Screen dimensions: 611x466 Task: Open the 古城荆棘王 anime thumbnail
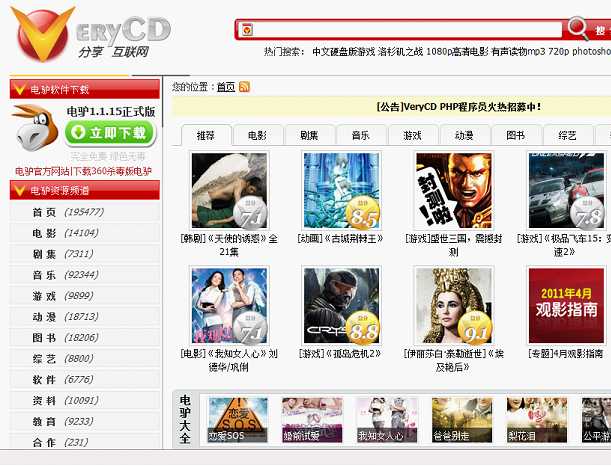point(341,191)
